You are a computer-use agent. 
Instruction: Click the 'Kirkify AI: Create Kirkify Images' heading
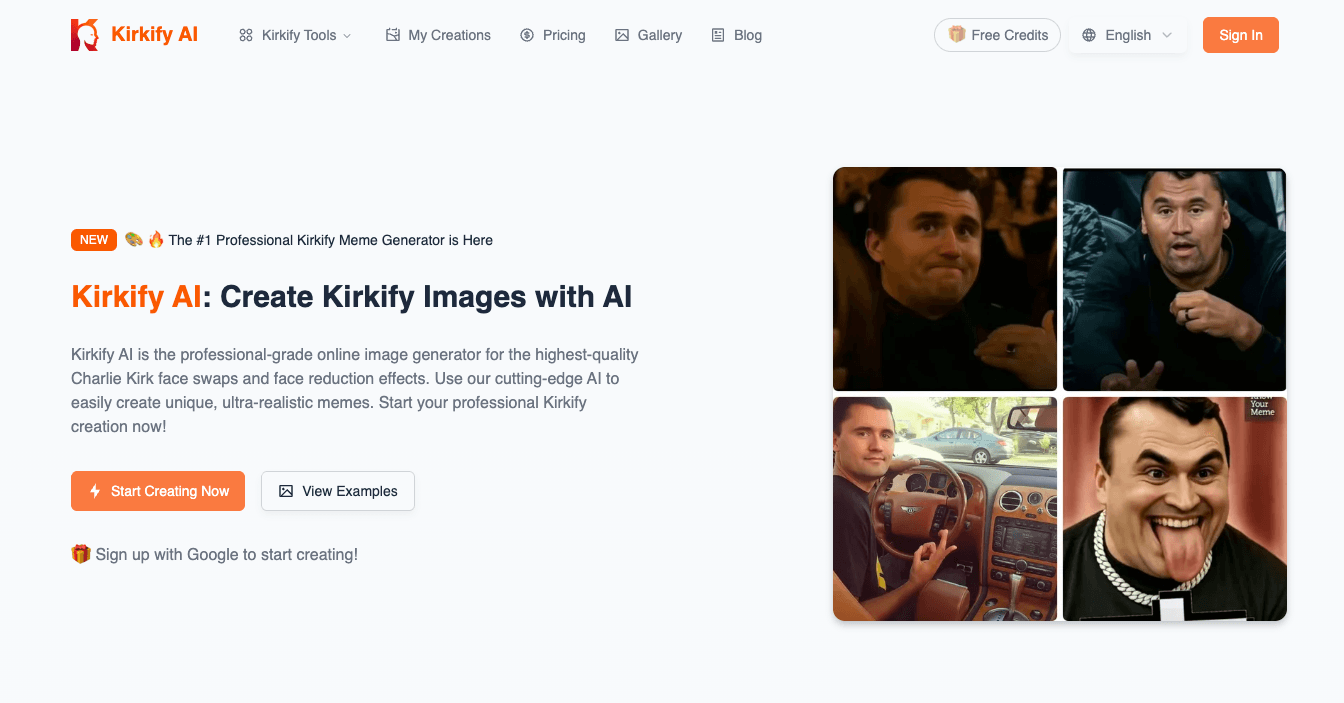[352, 297]
